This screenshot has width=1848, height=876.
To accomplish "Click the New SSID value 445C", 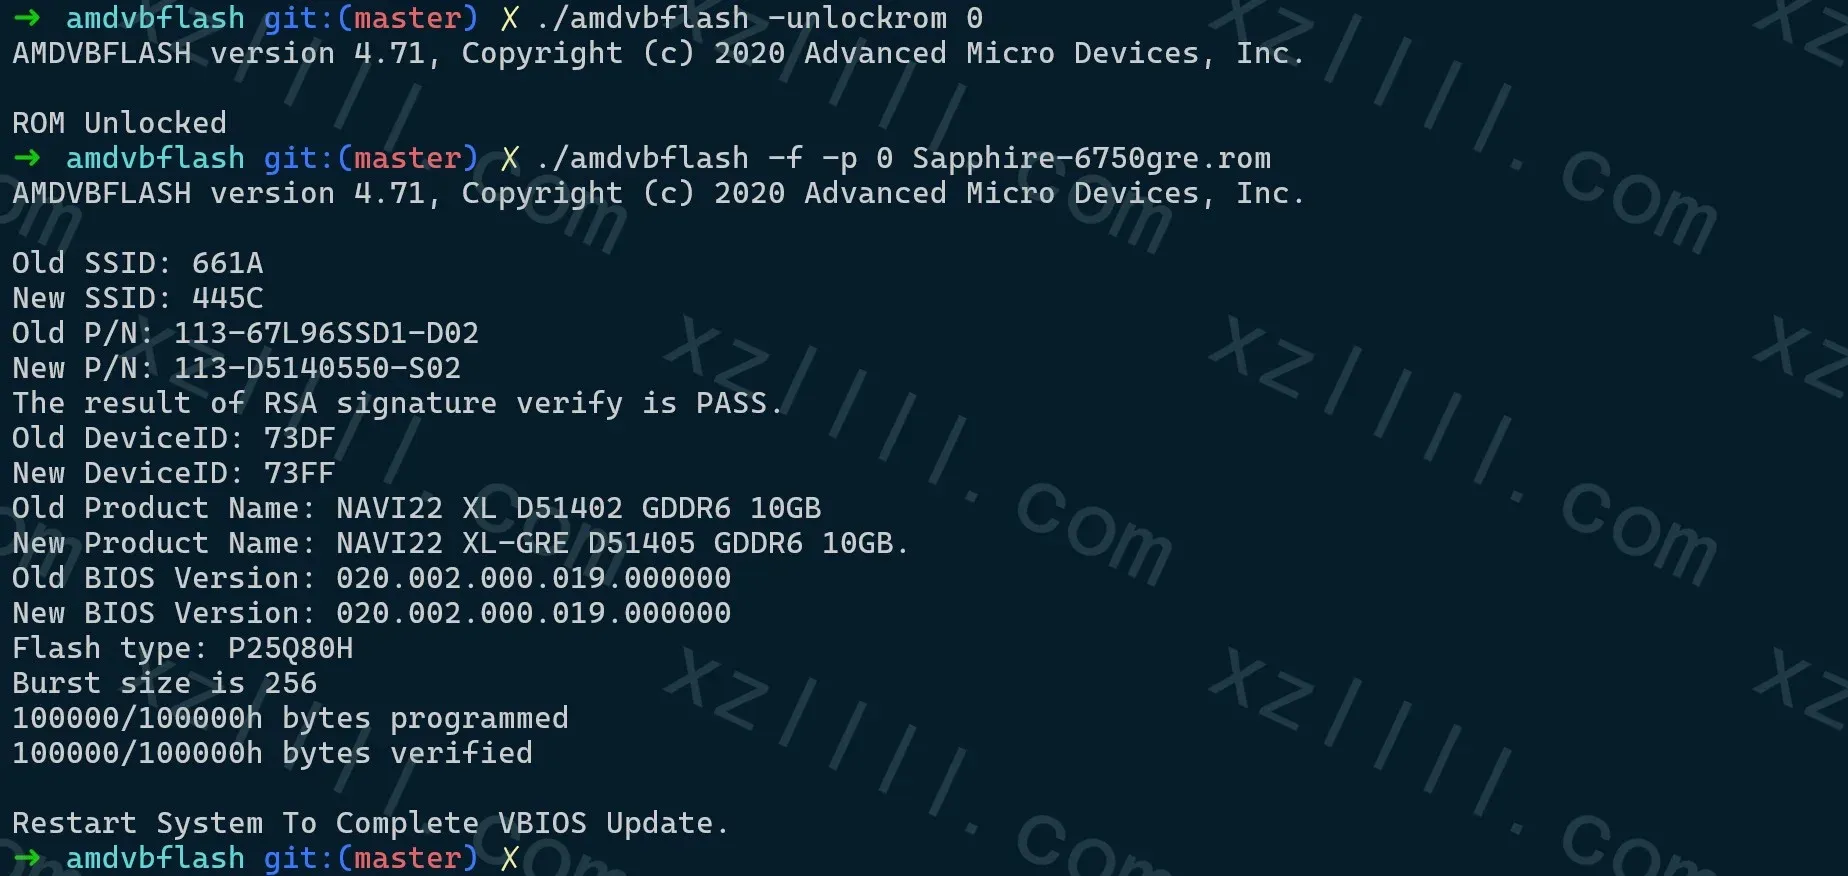I will coord(227,298).
